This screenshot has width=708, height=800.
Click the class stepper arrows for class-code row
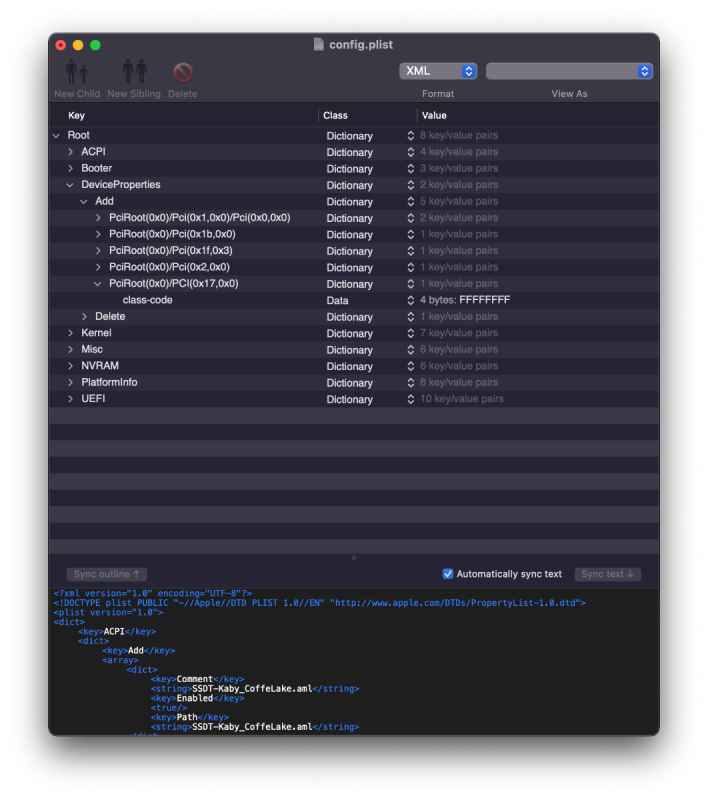[x=410, y=300]
